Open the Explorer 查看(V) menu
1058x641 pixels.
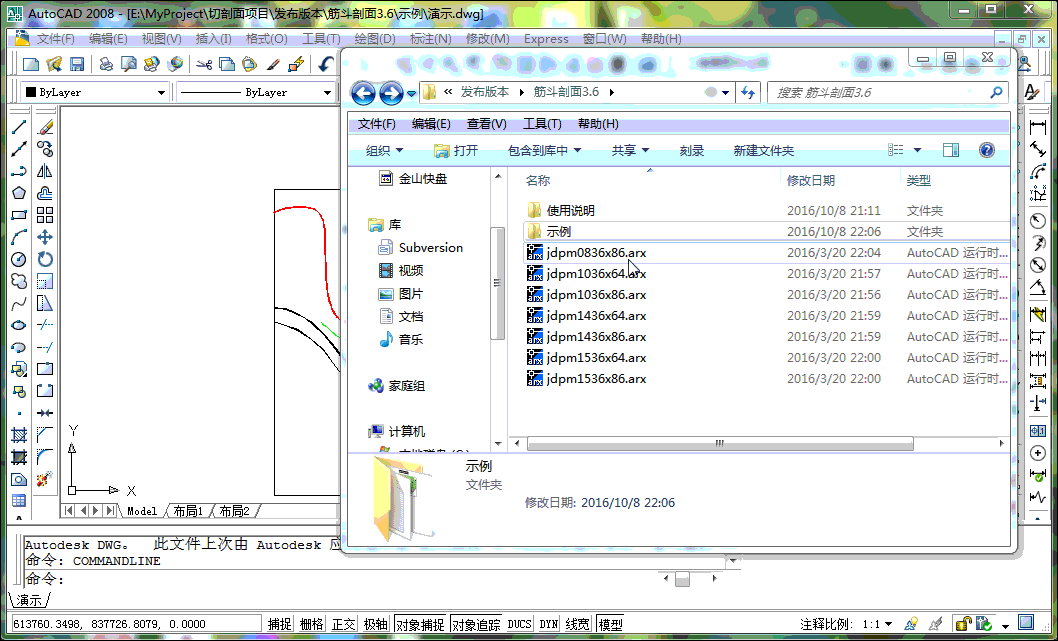(486, 124)
